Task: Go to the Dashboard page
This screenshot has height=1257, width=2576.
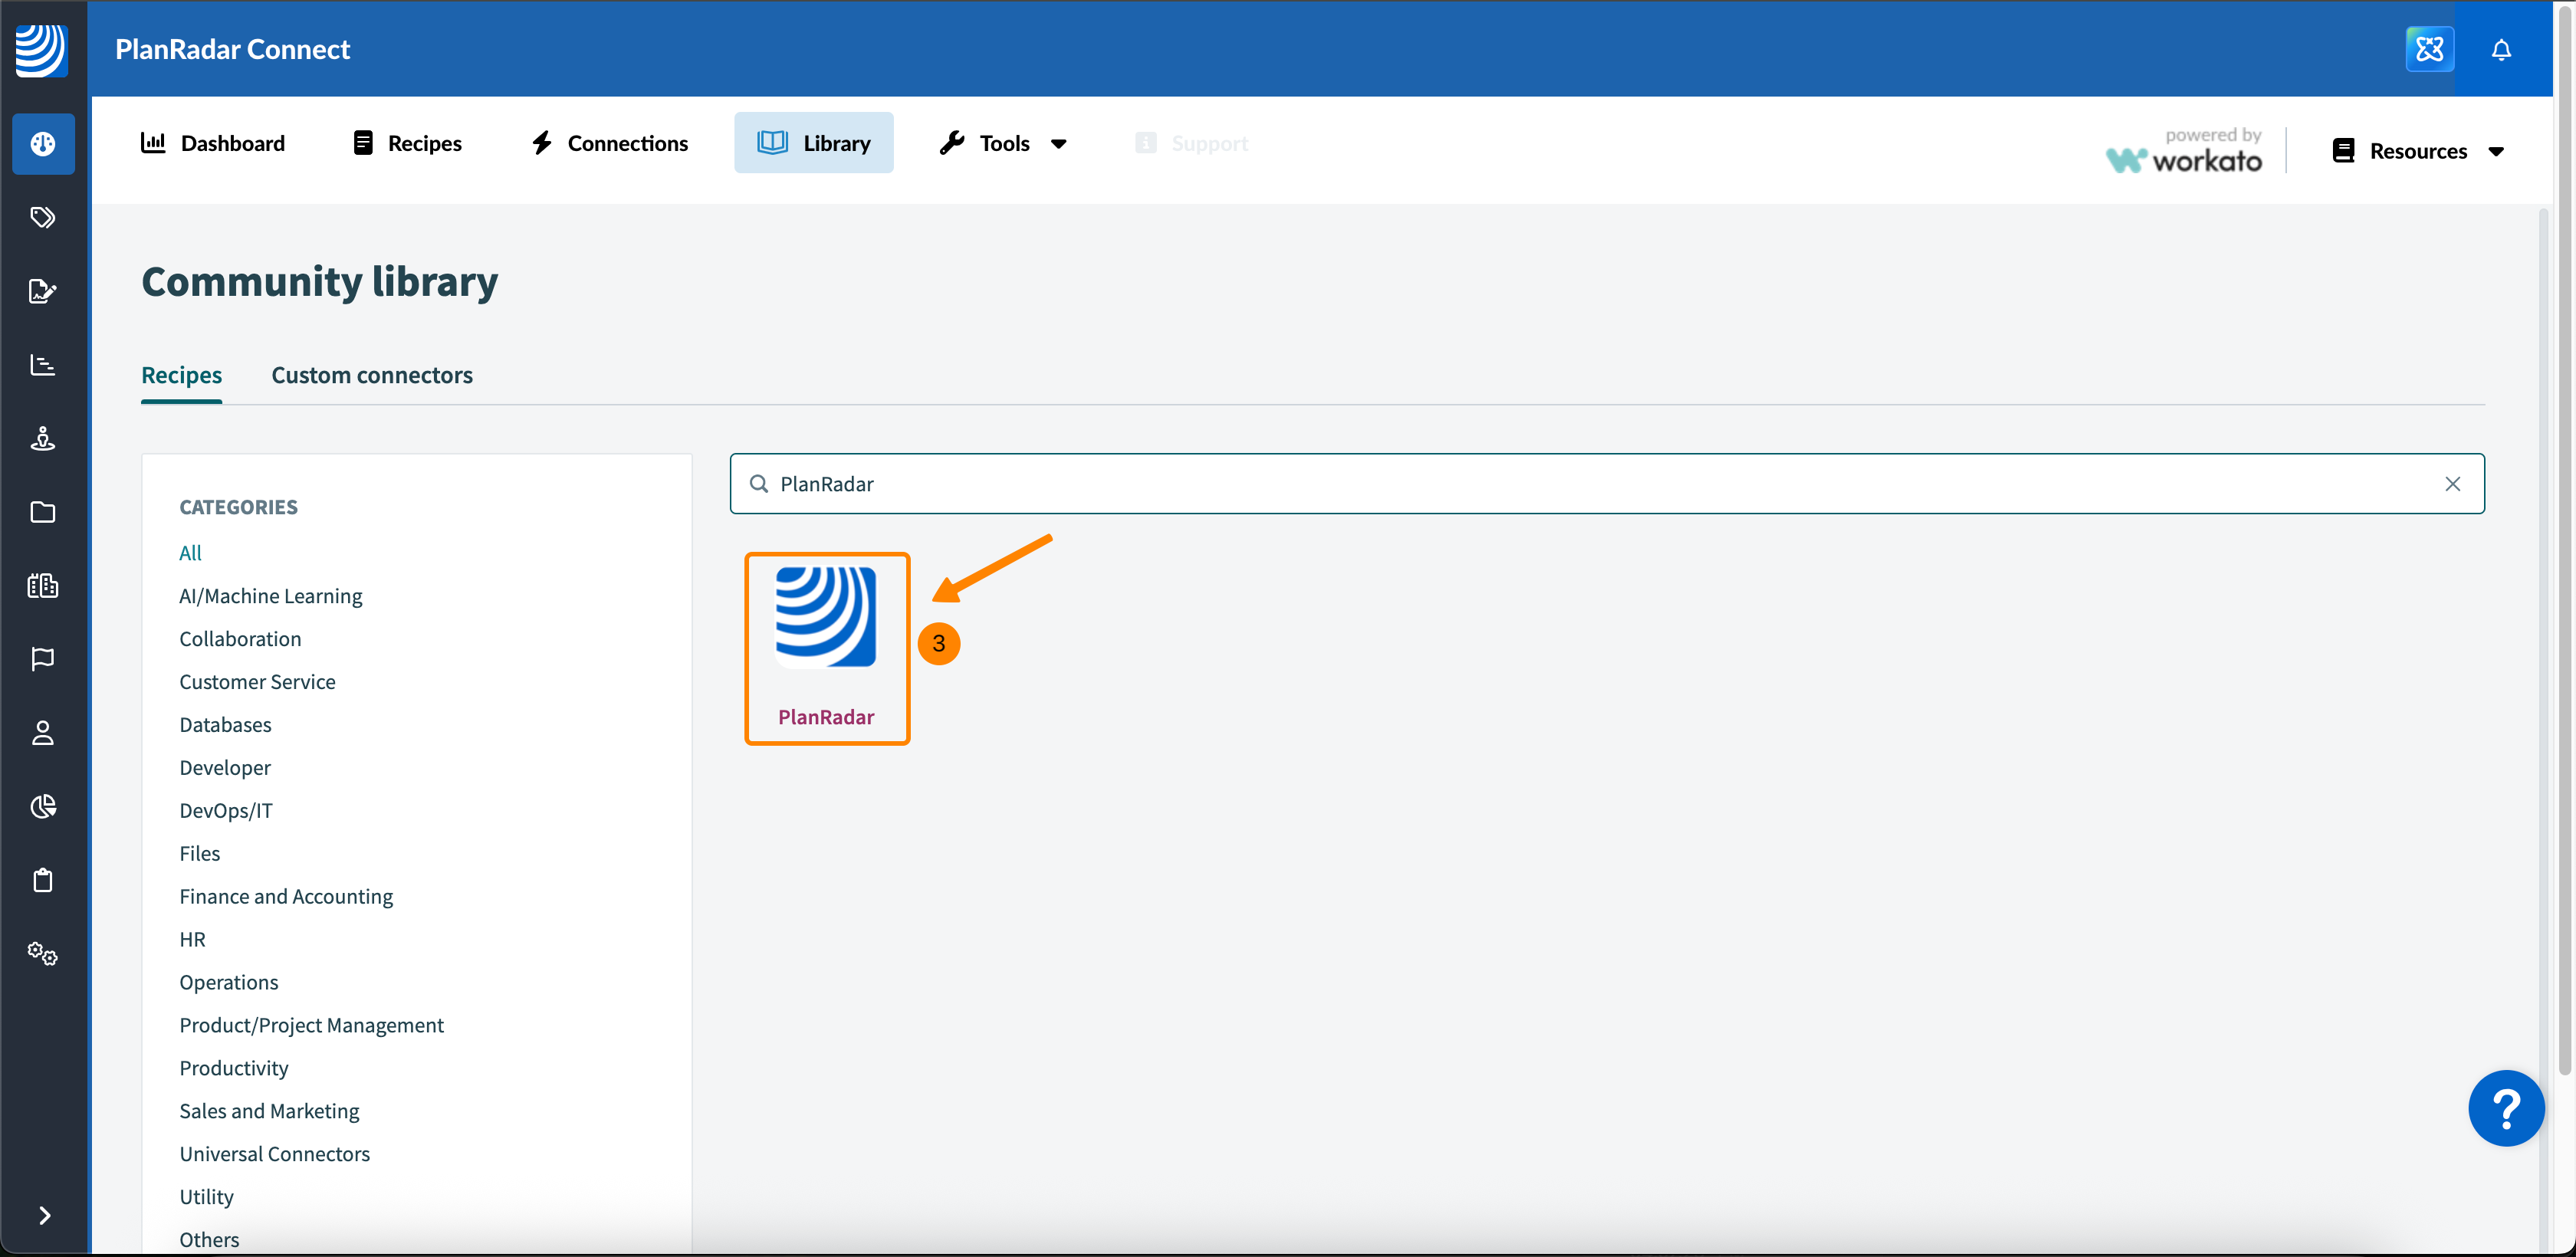Action: tap(213, 143)
